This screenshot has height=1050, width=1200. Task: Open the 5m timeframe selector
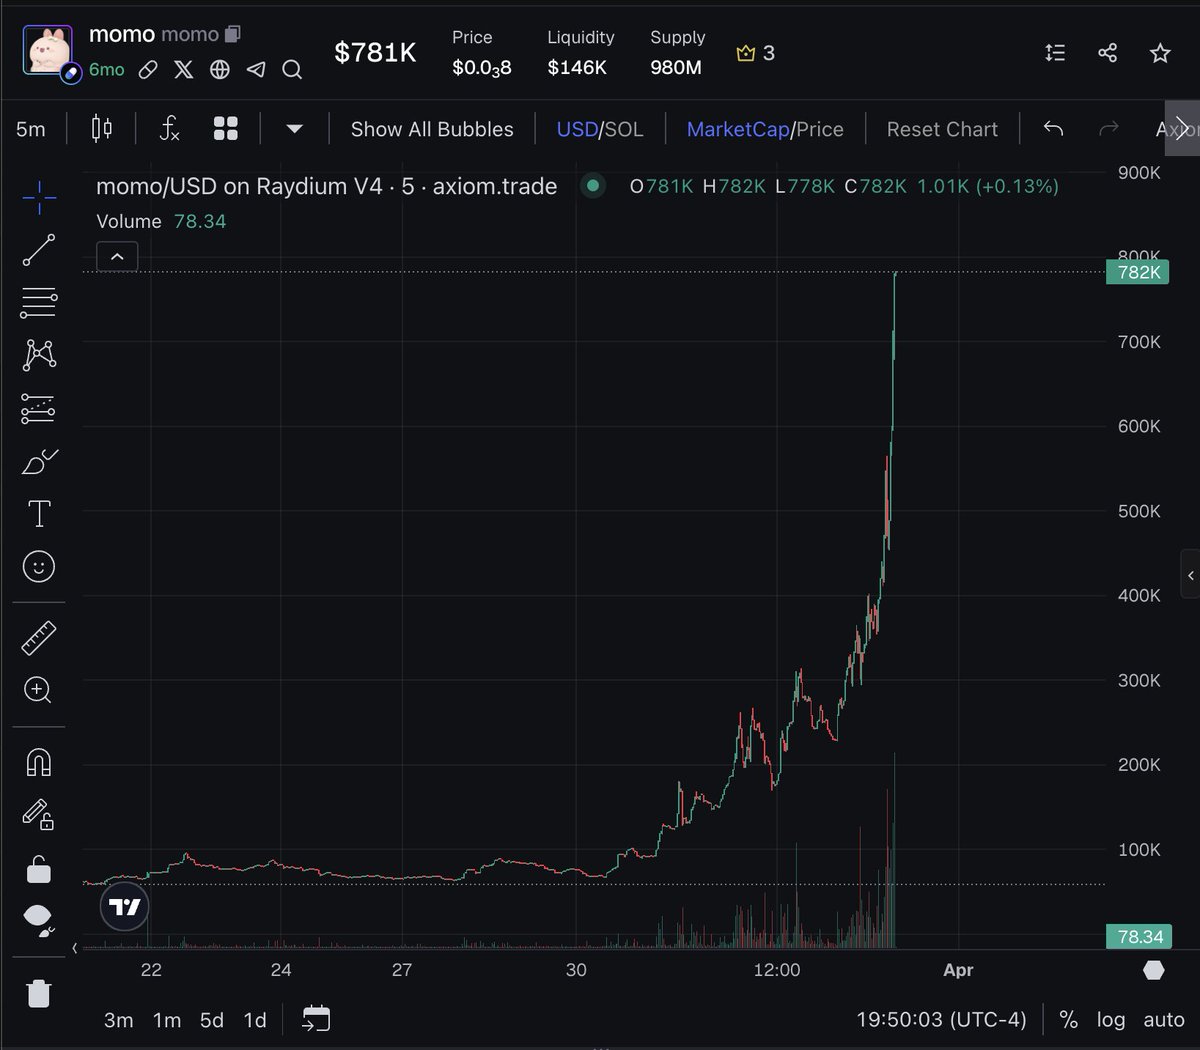(31, 129)
